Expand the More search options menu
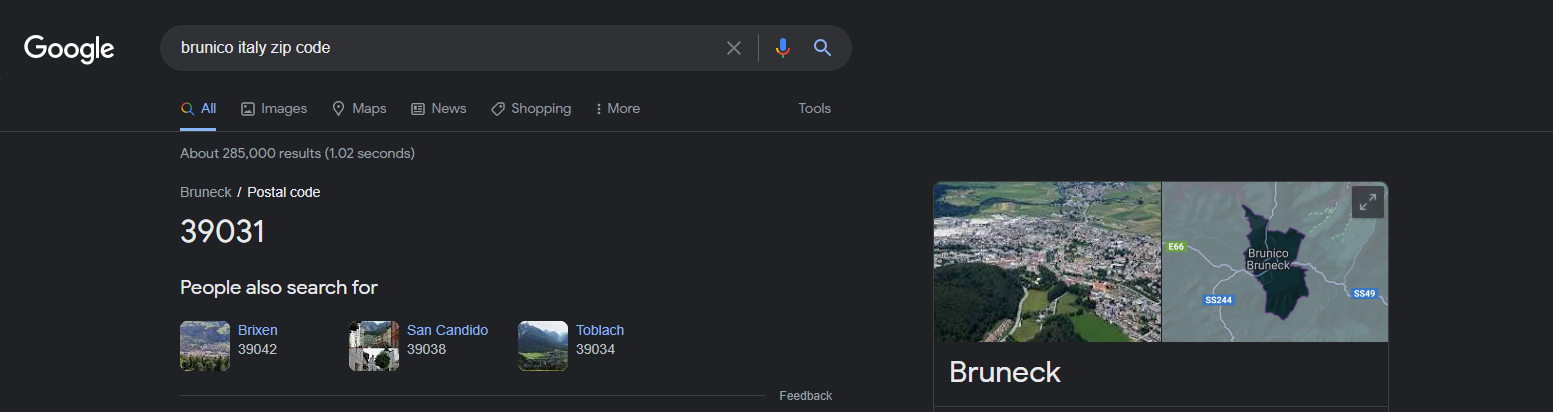This screenshot has width=1553, height=412. tap(618, 108)
